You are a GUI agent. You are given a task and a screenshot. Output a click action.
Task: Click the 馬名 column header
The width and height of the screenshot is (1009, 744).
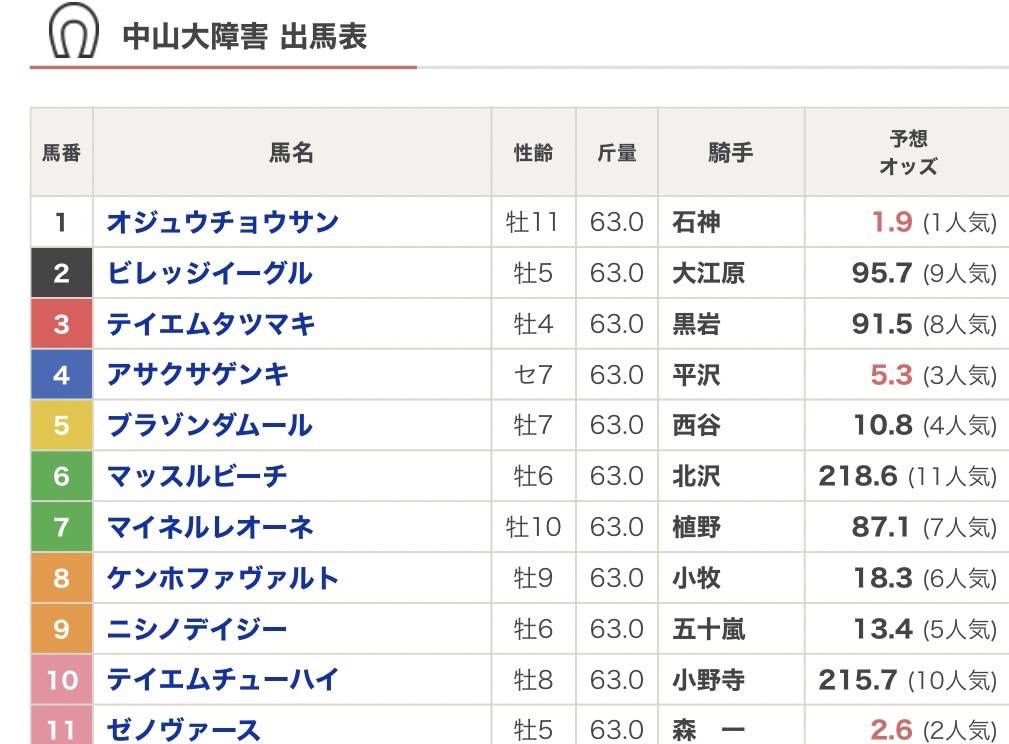pyautogui.click(x=291, y=153)
